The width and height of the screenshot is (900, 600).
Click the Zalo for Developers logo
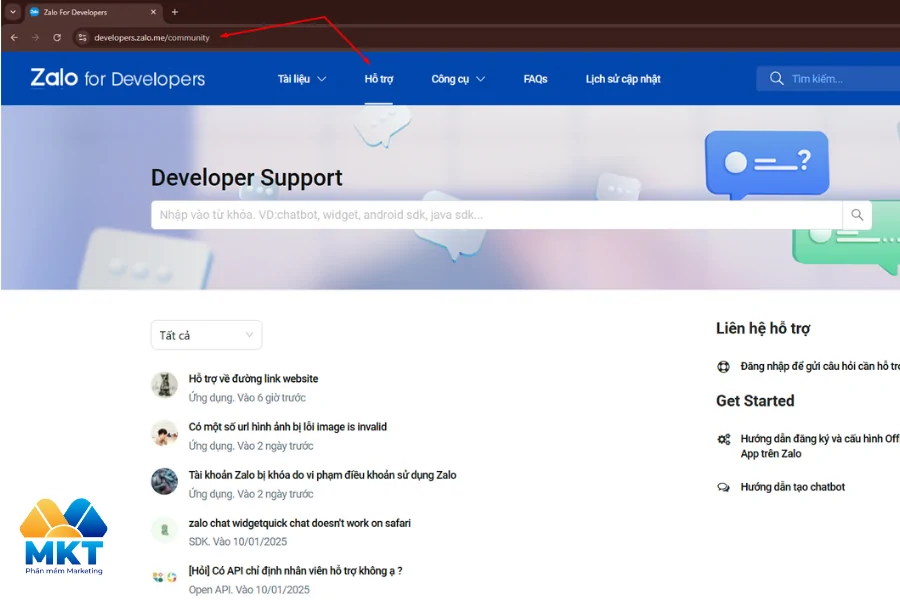pos(118,78)
